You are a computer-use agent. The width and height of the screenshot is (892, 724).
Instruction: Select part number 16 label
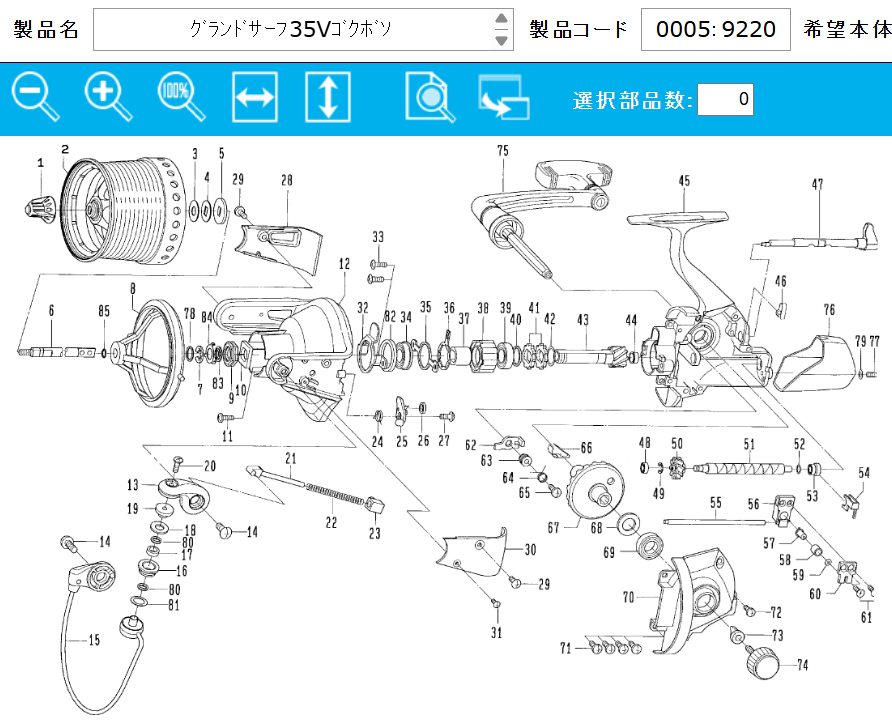pyautogui.click(x=181, y=570)
